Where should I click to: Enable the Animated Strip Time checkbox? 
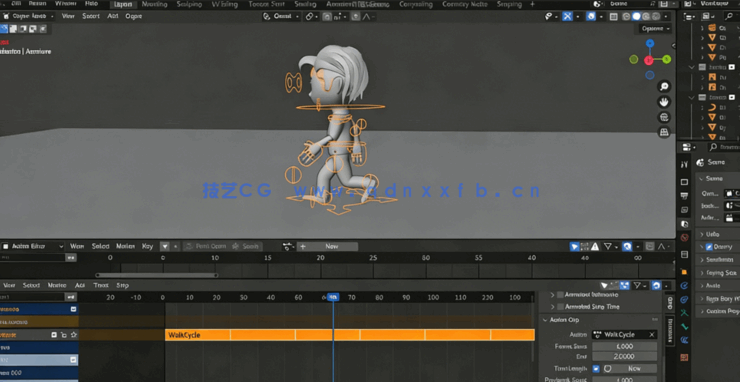[x=561, y=307]
